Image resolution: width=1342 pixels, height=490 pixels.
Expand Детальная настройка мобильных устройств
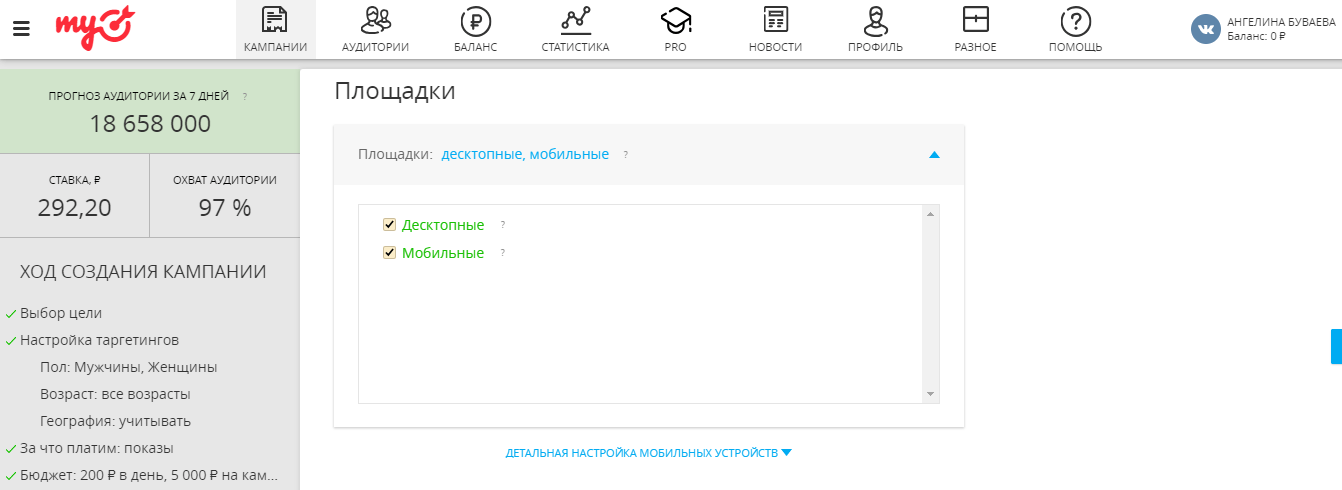point(648,453)
